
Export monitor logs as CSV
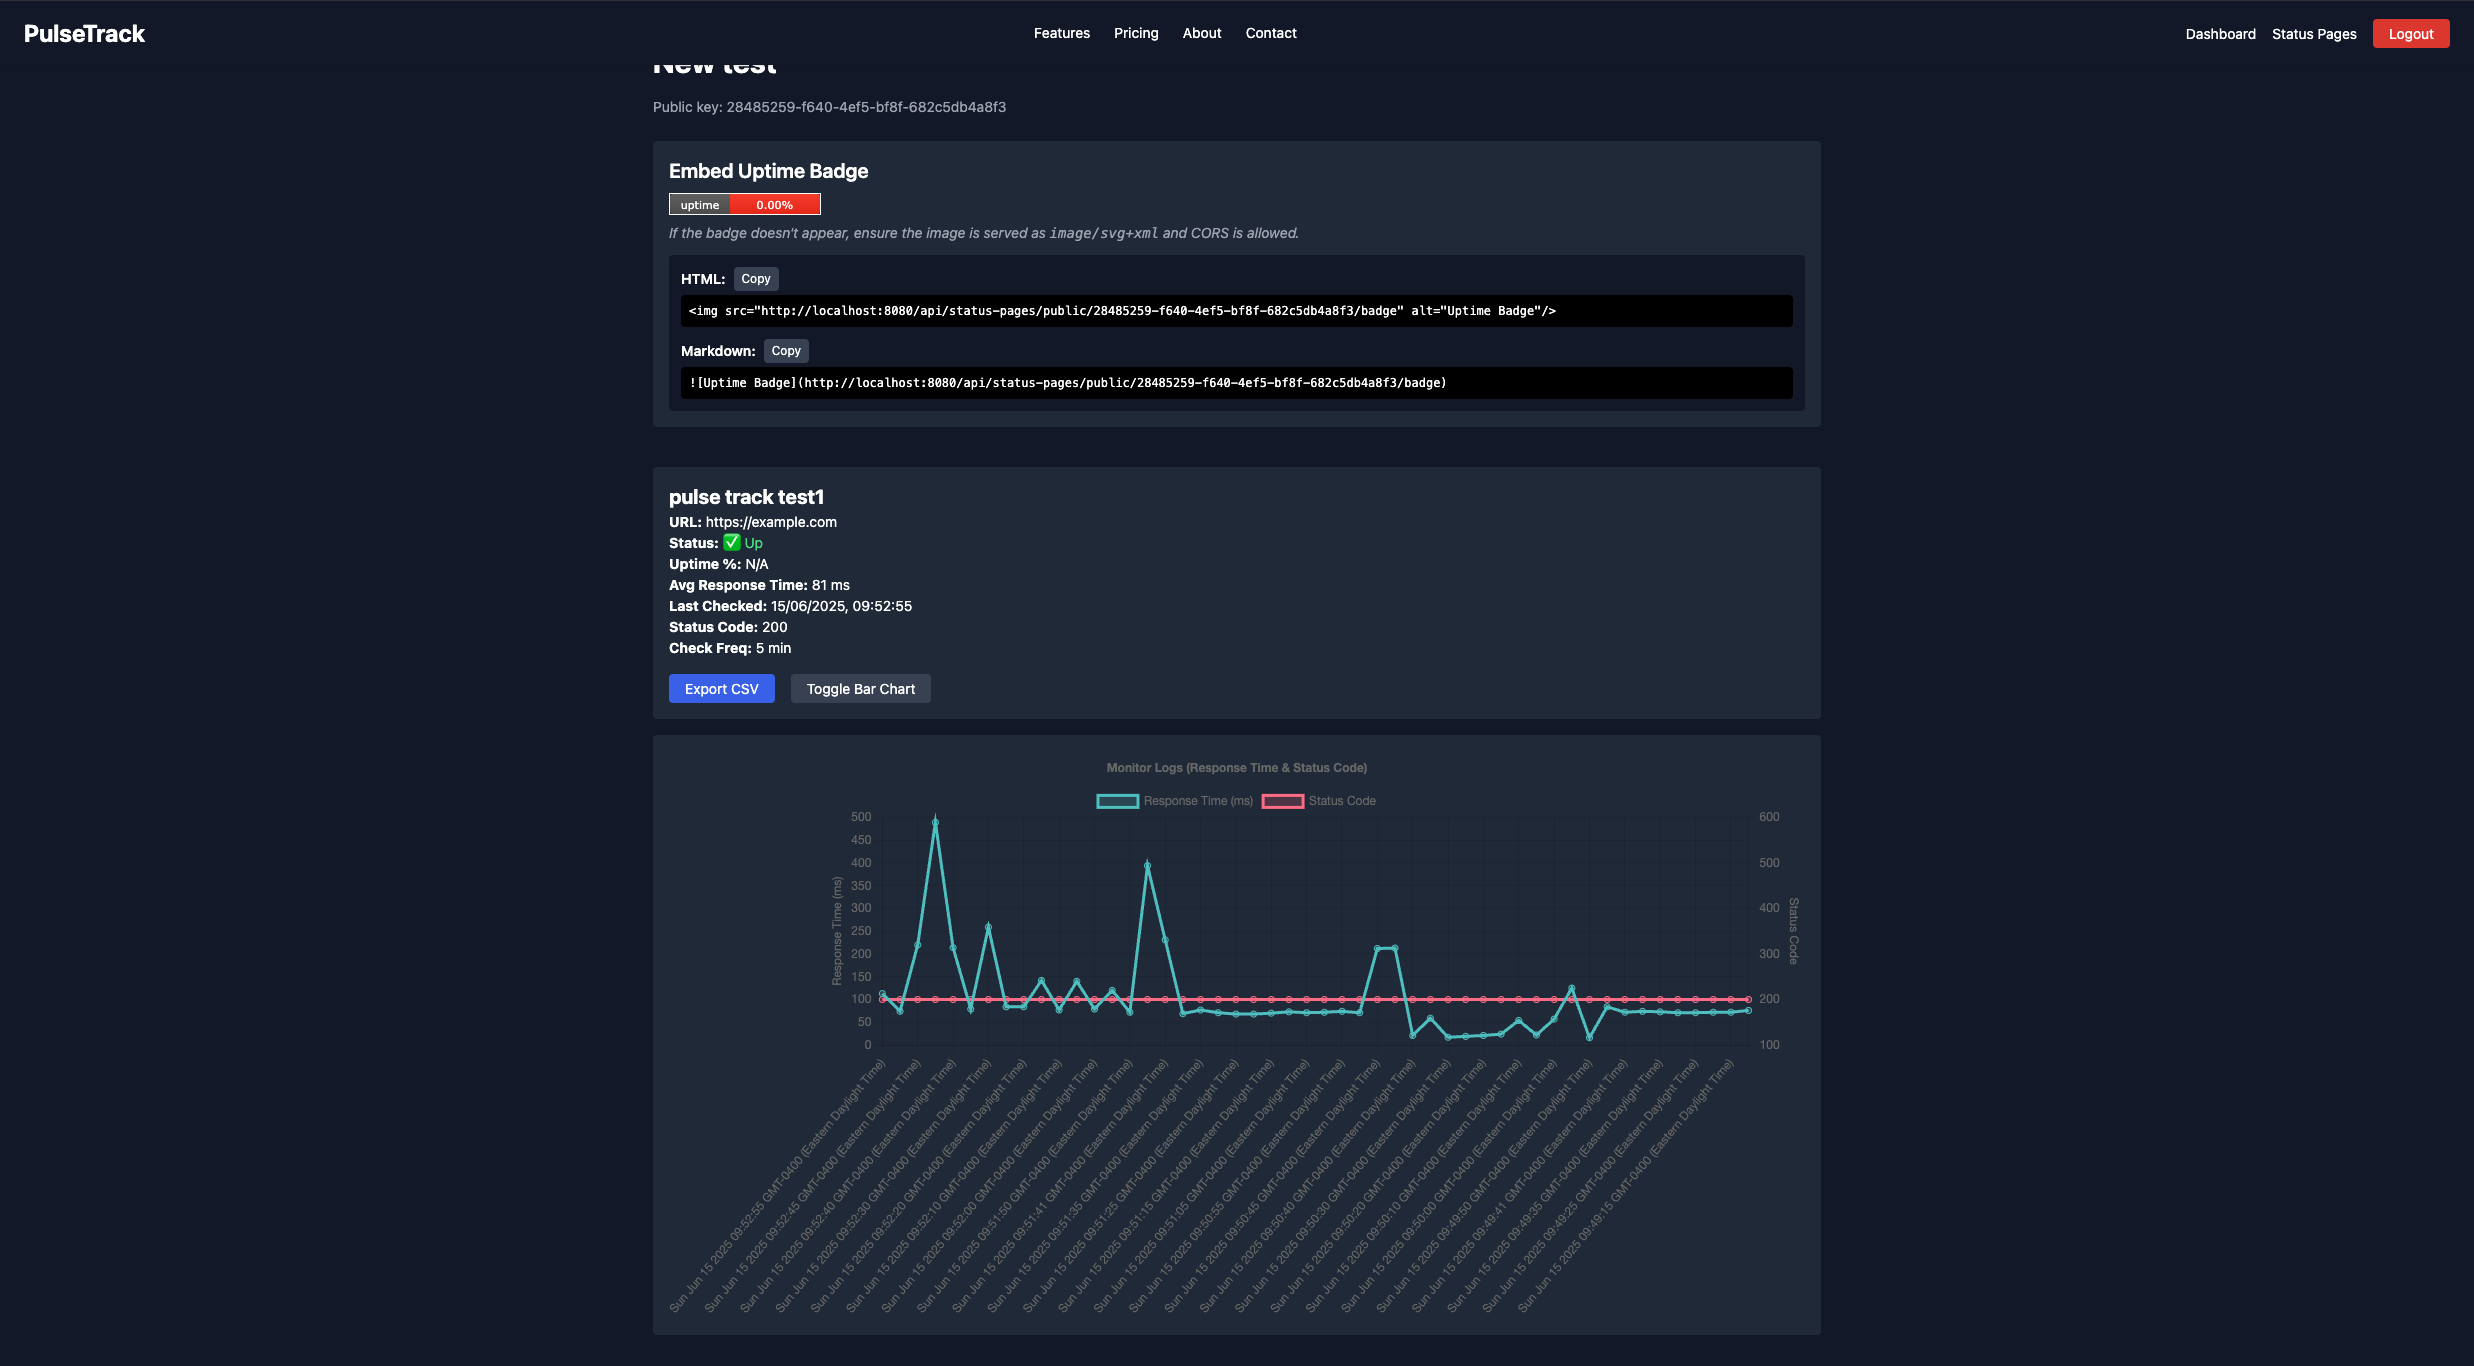point(722,689)
